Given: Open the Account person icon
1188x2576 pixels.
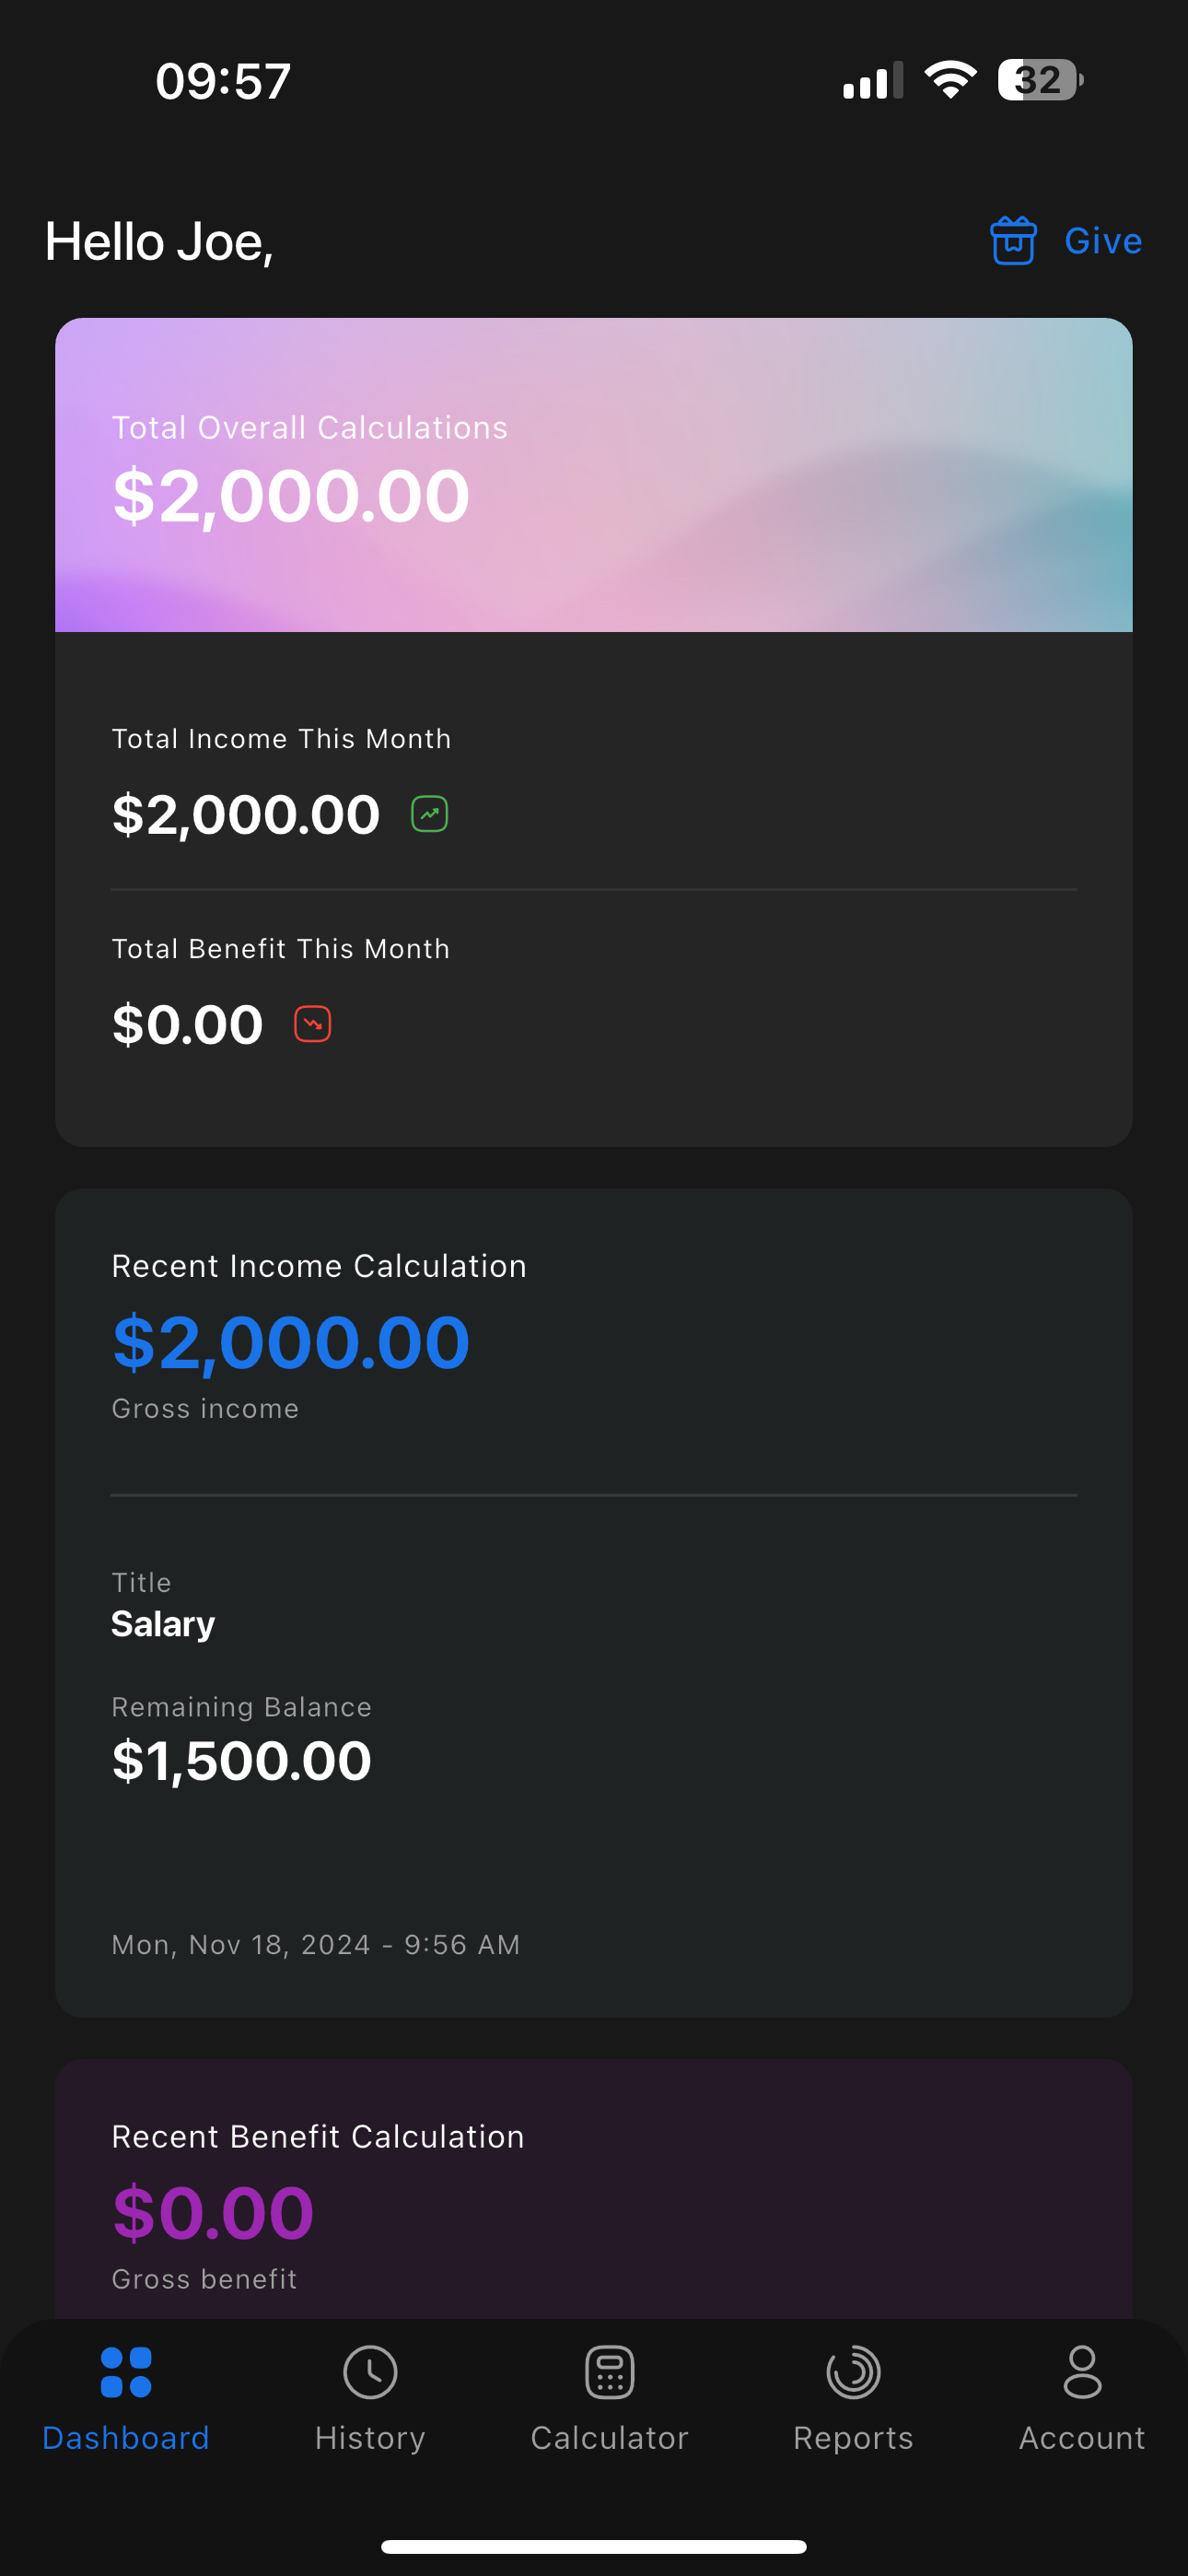Looking at the screenshot, I should tap(1082, 2372).
